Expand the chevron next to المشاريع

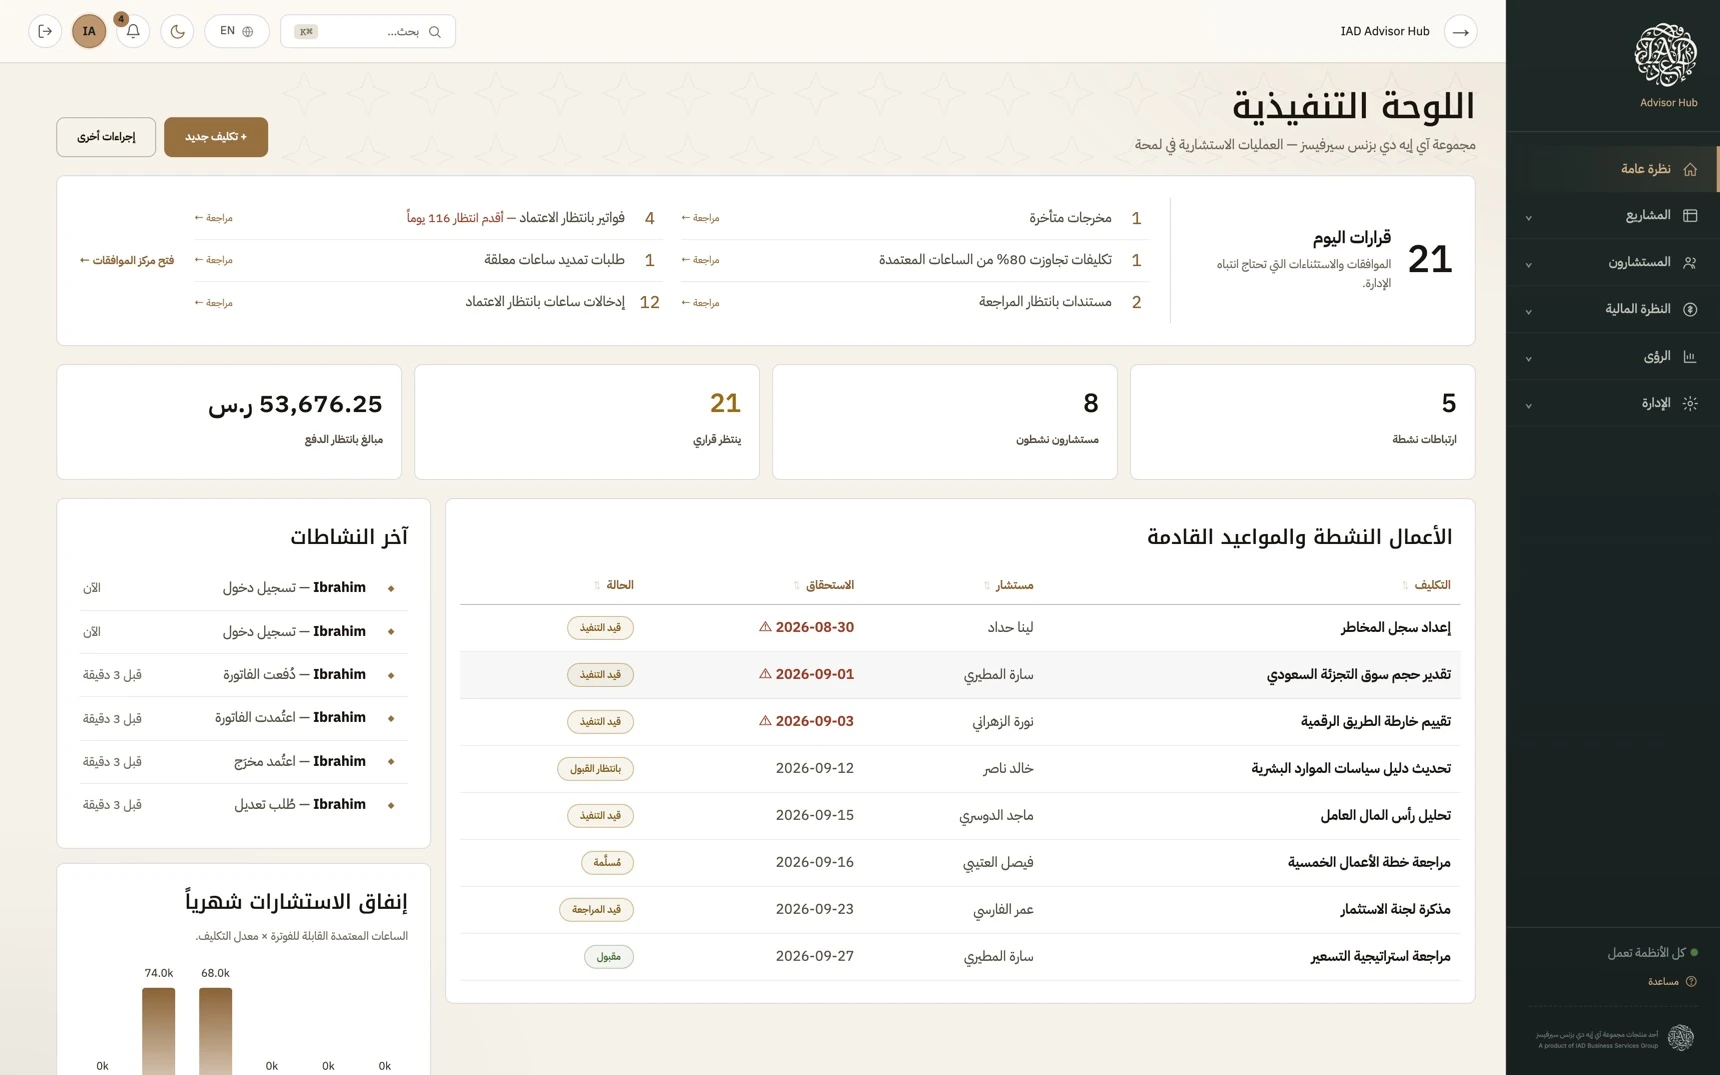tap(1528, 217)
